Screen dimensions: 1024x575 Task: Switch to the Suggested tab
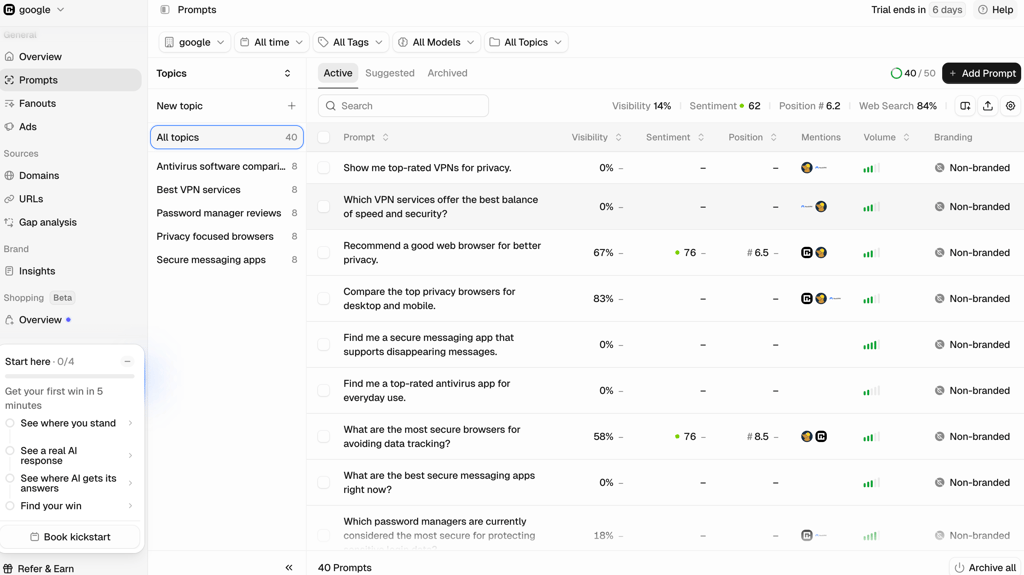coord(390,73)
